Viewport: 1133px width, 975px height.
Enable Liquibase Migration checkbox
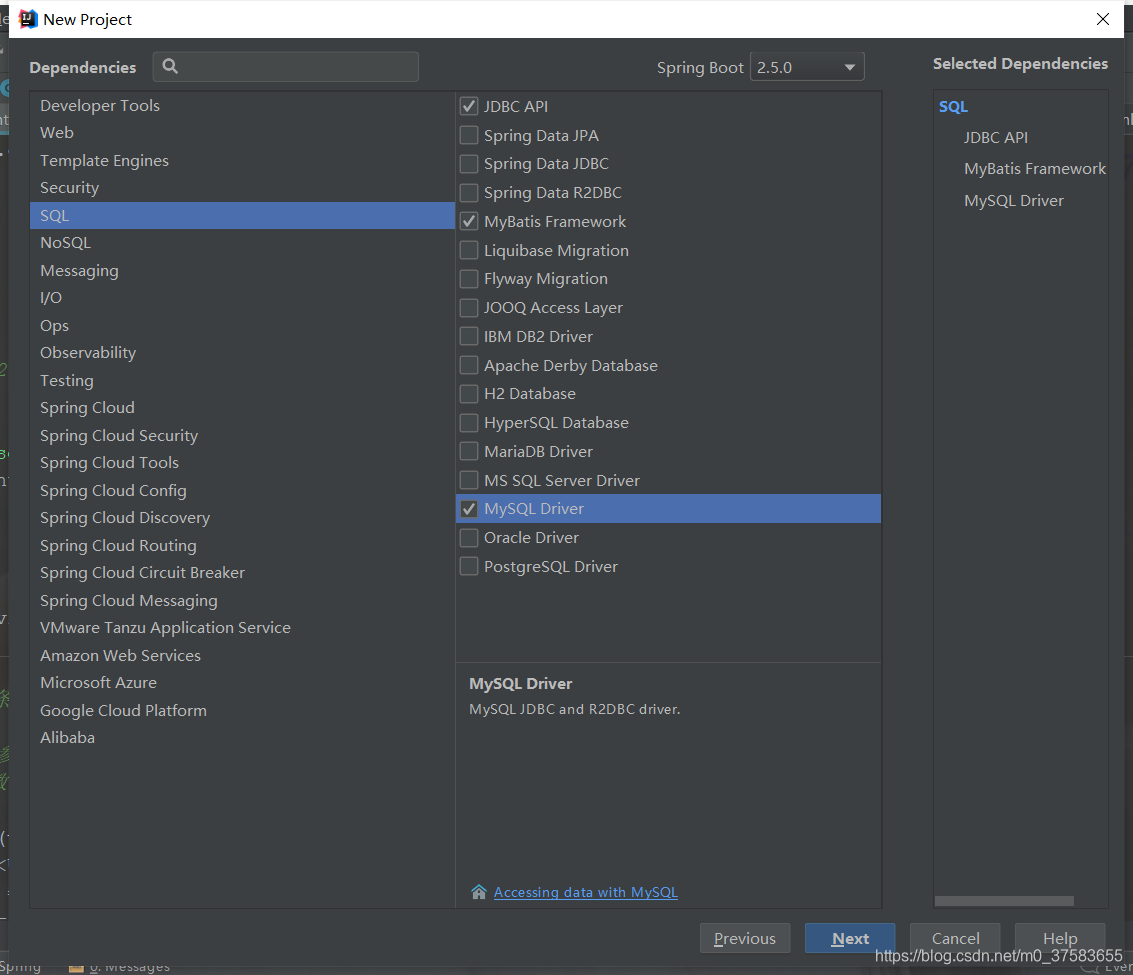[469, 250]
